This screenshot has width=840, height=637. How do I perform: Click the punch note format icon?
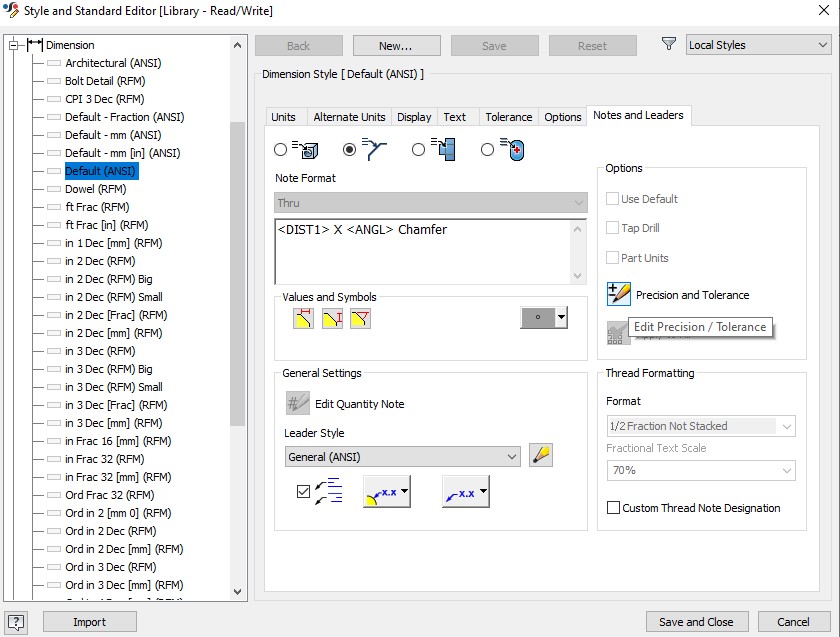click(x=513, y=149)
